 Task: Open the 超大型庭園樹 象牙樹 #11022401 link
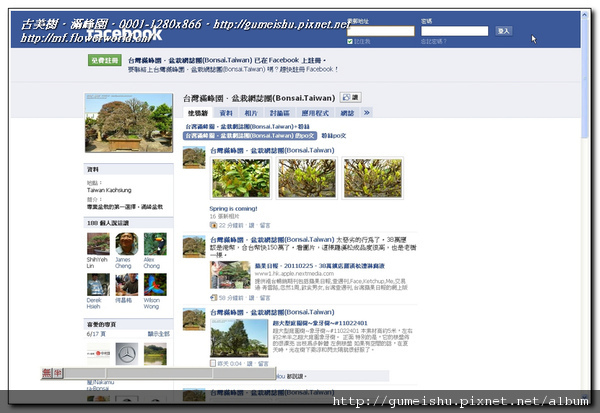320,323
